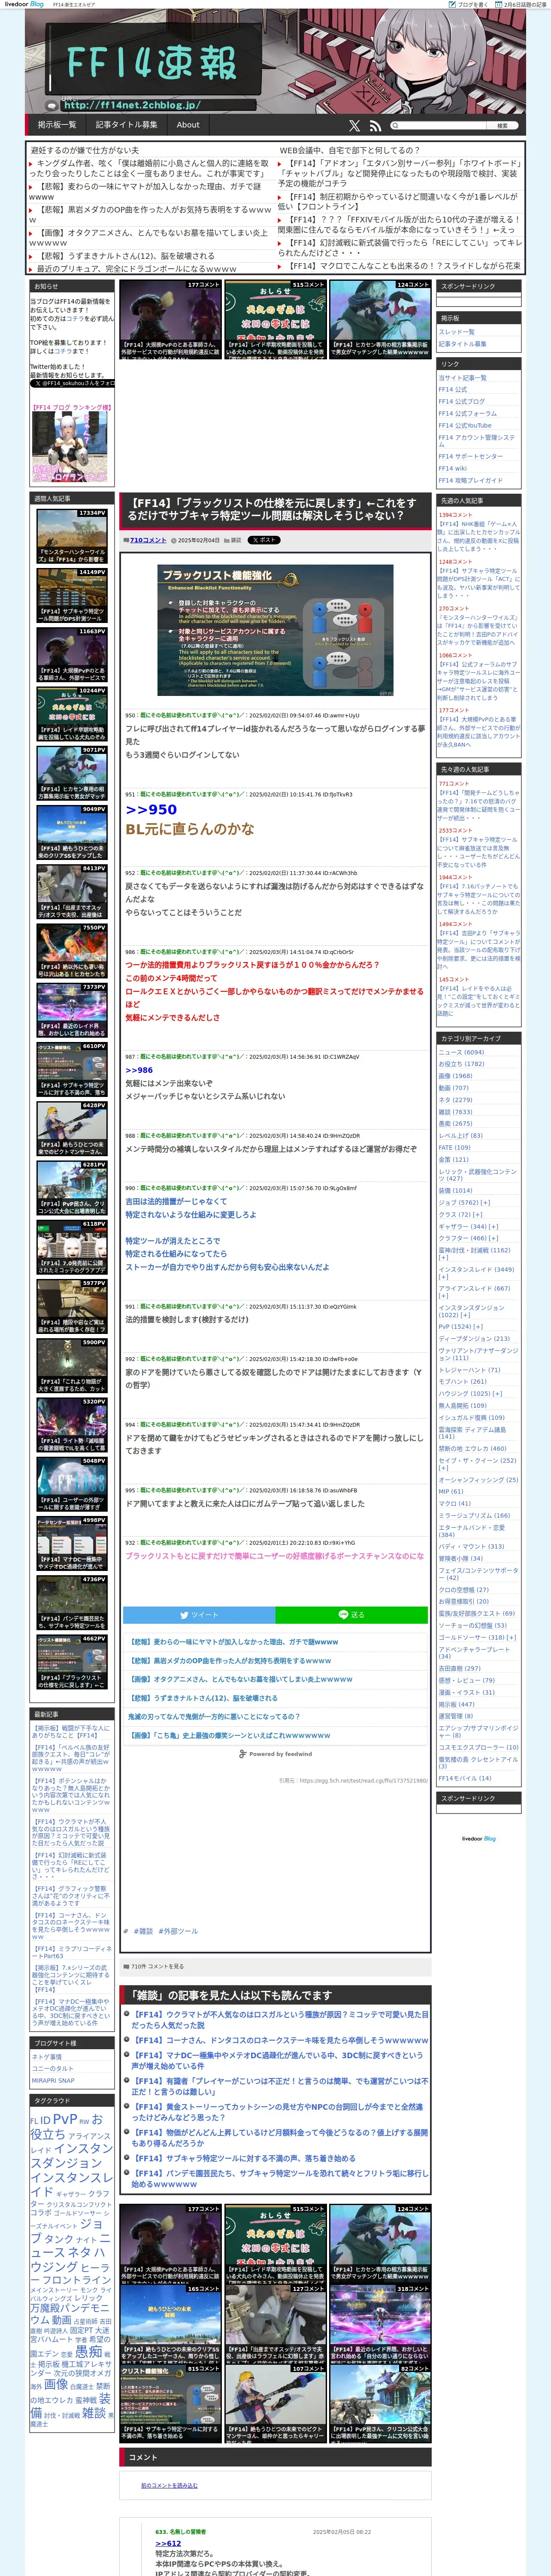Click the #外部ツール tag link
The image size is (551, 2576).
178,1931
